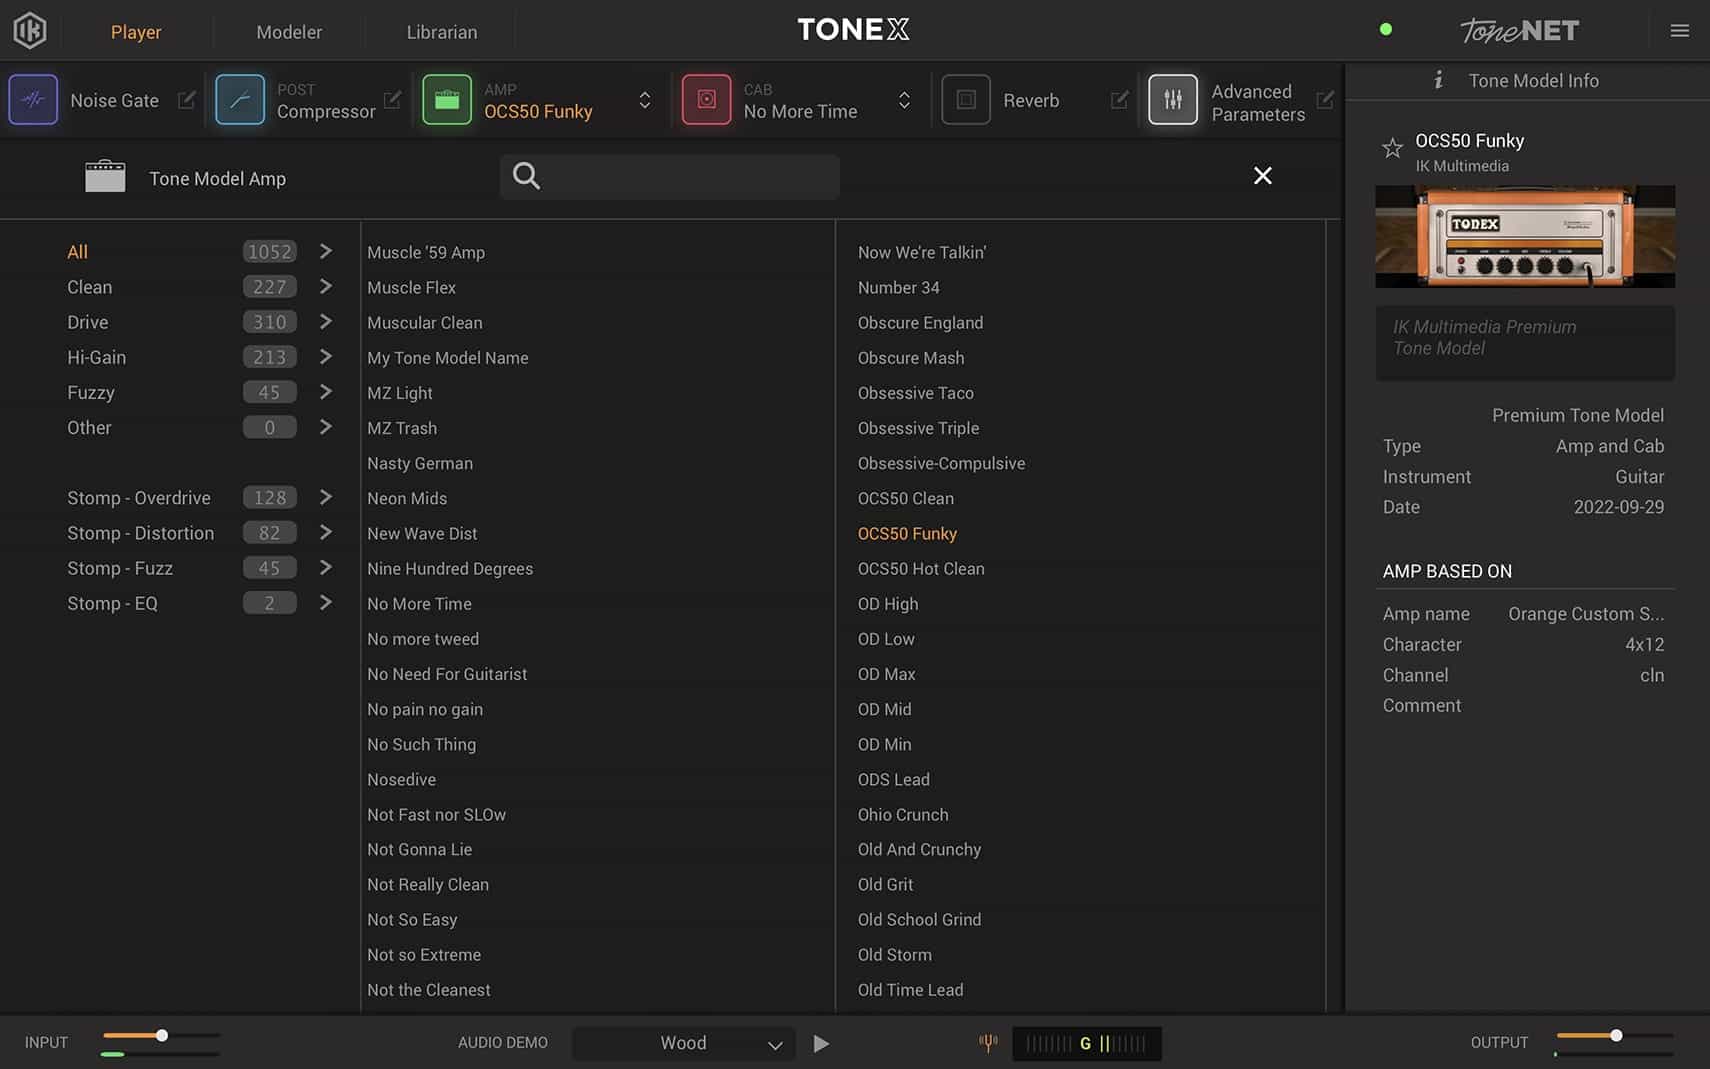Pick the Nine Hundred Degrees model
Screen dimensions: 1710x1069
pos(450,568)
